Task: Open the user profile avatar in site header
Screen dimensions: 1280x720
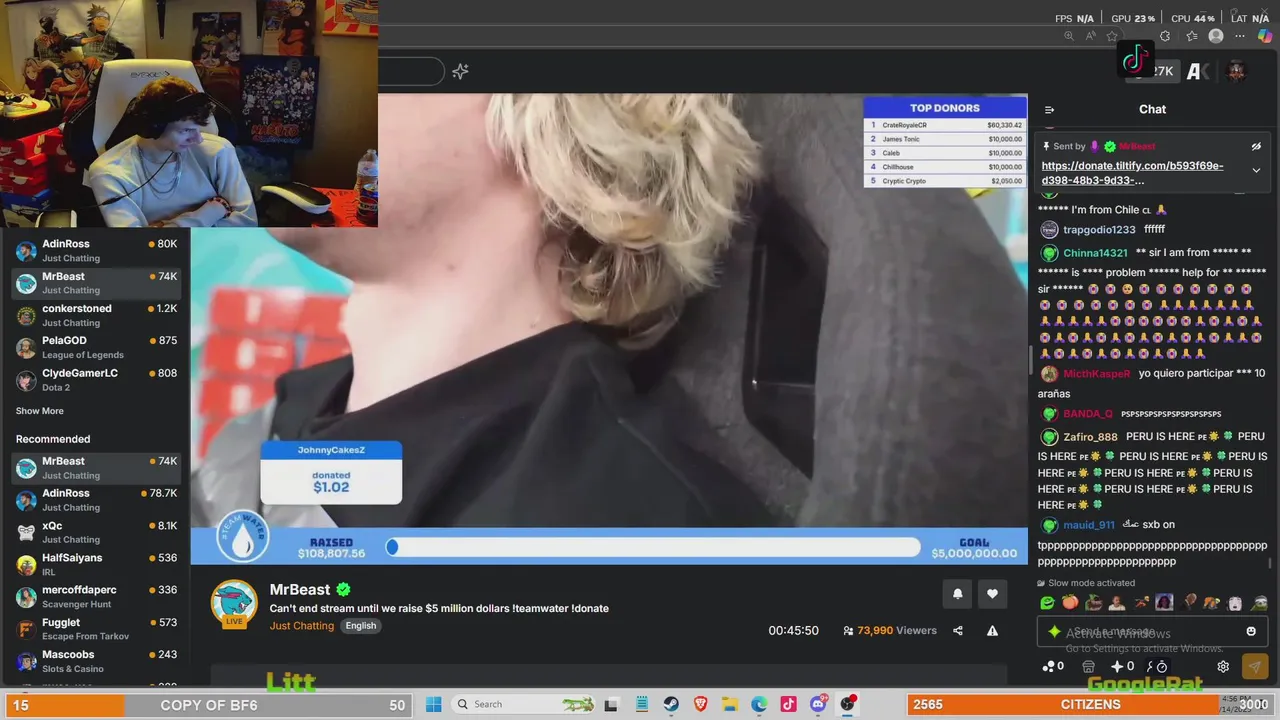Action: tap(1236, 71)
